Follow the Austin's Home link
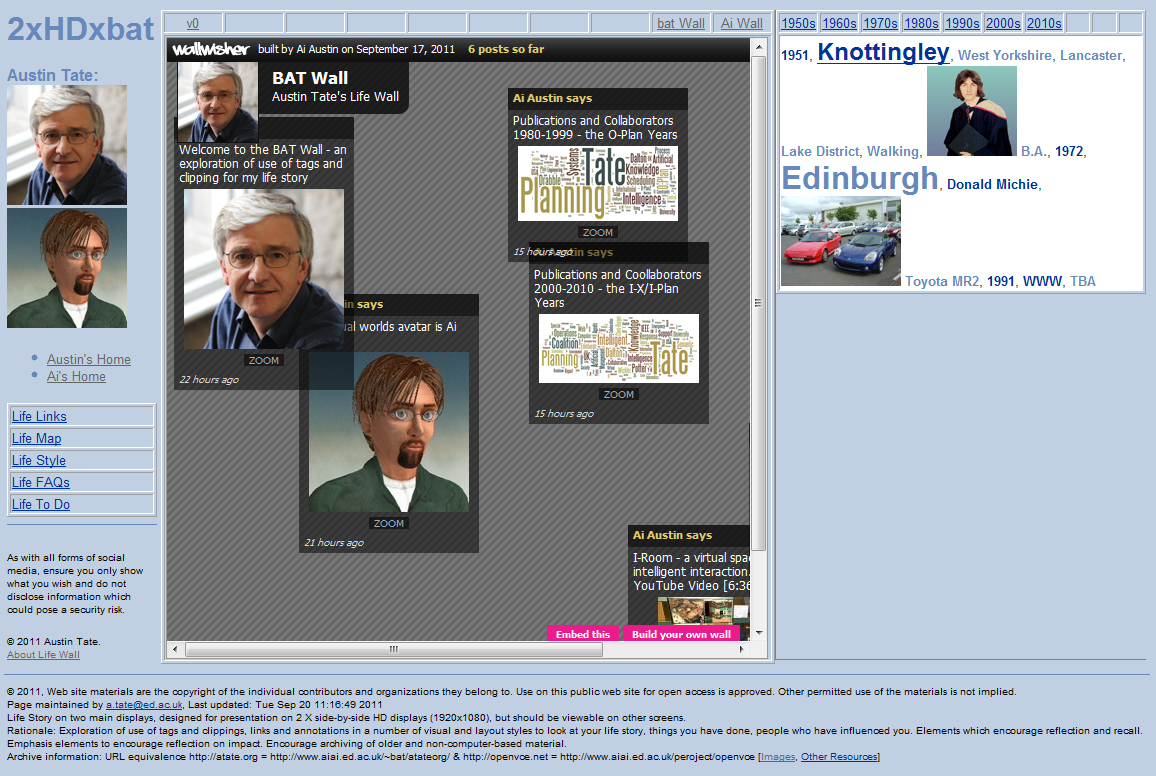The height and width of the screenshot is (776, 1156). click(89, 359)
